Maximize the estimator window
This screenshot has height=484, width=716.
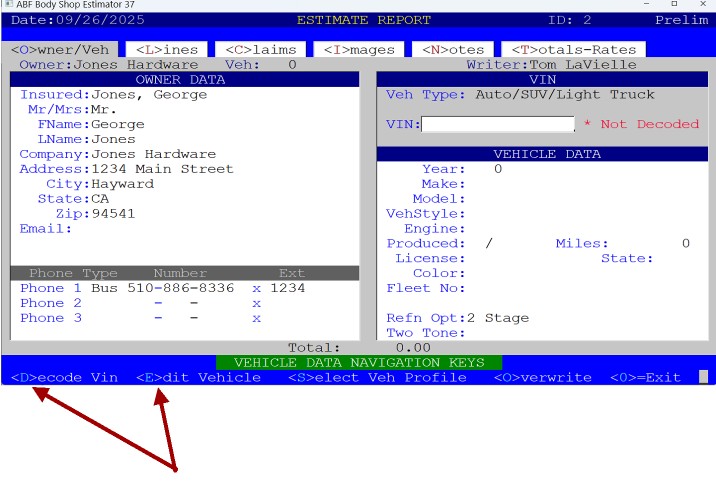[673, 5]
